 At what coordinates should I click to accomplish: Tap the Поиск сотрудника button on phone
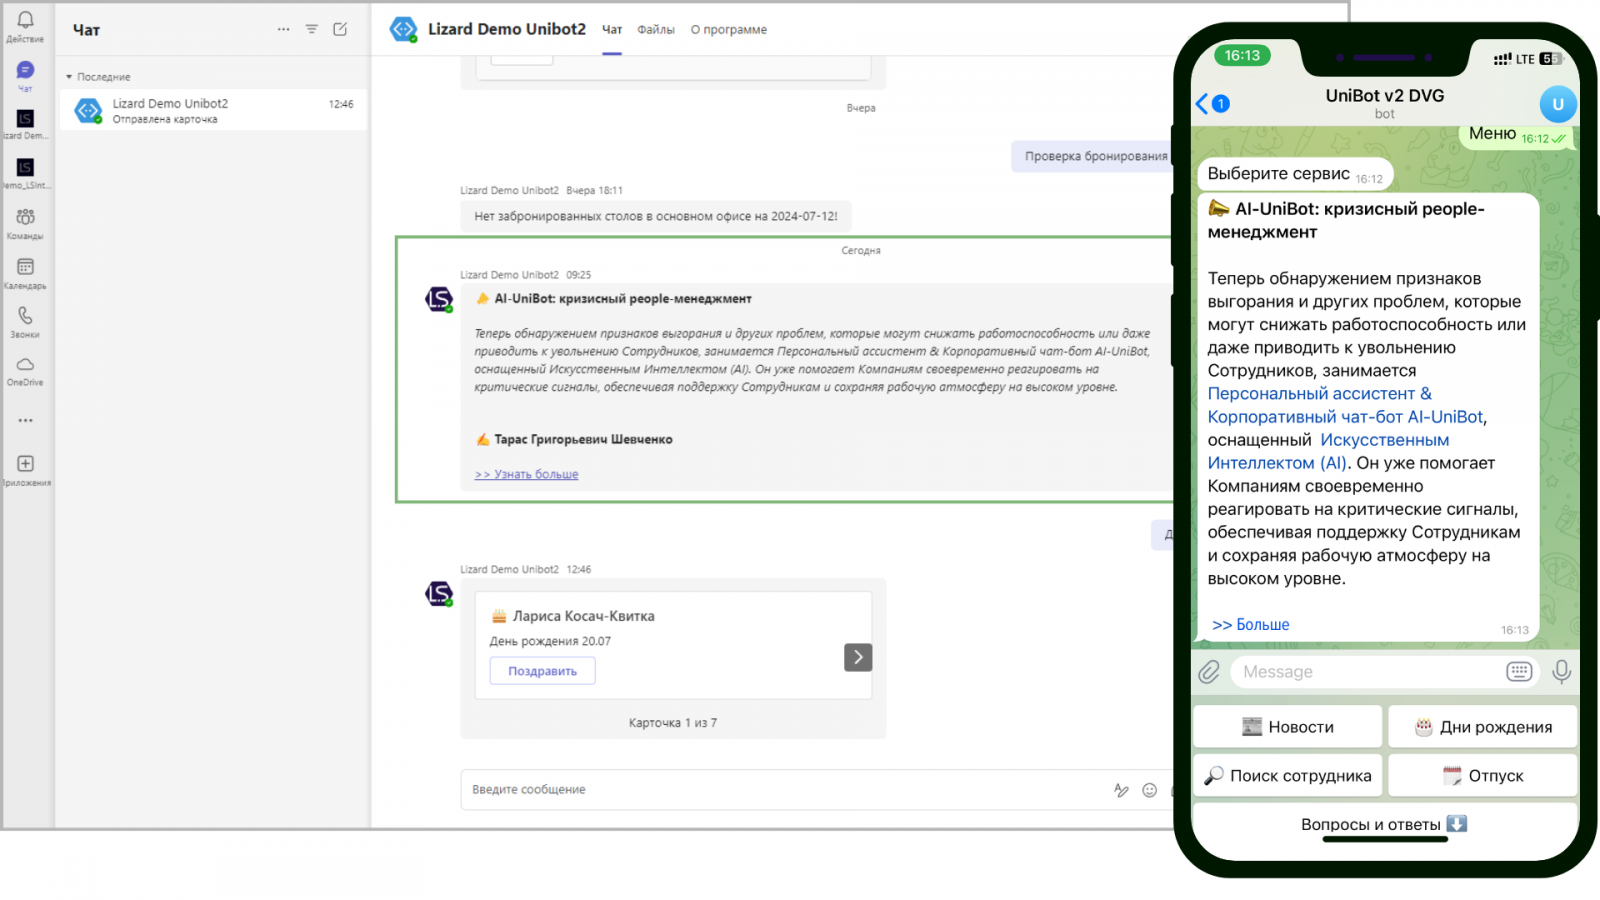[x=1287, y=775]
